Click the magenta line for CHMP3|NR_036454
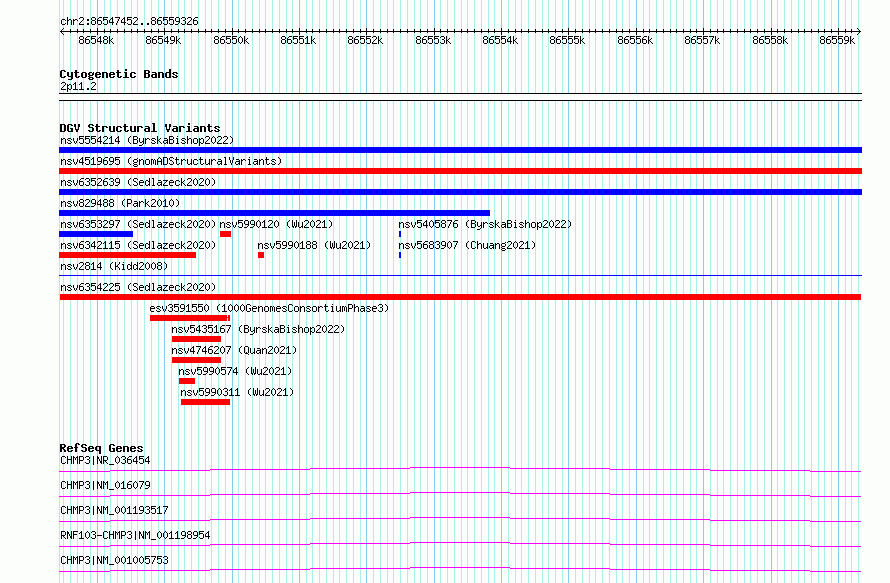The height and width of the screenshot is (583, 890). [460, 469]
